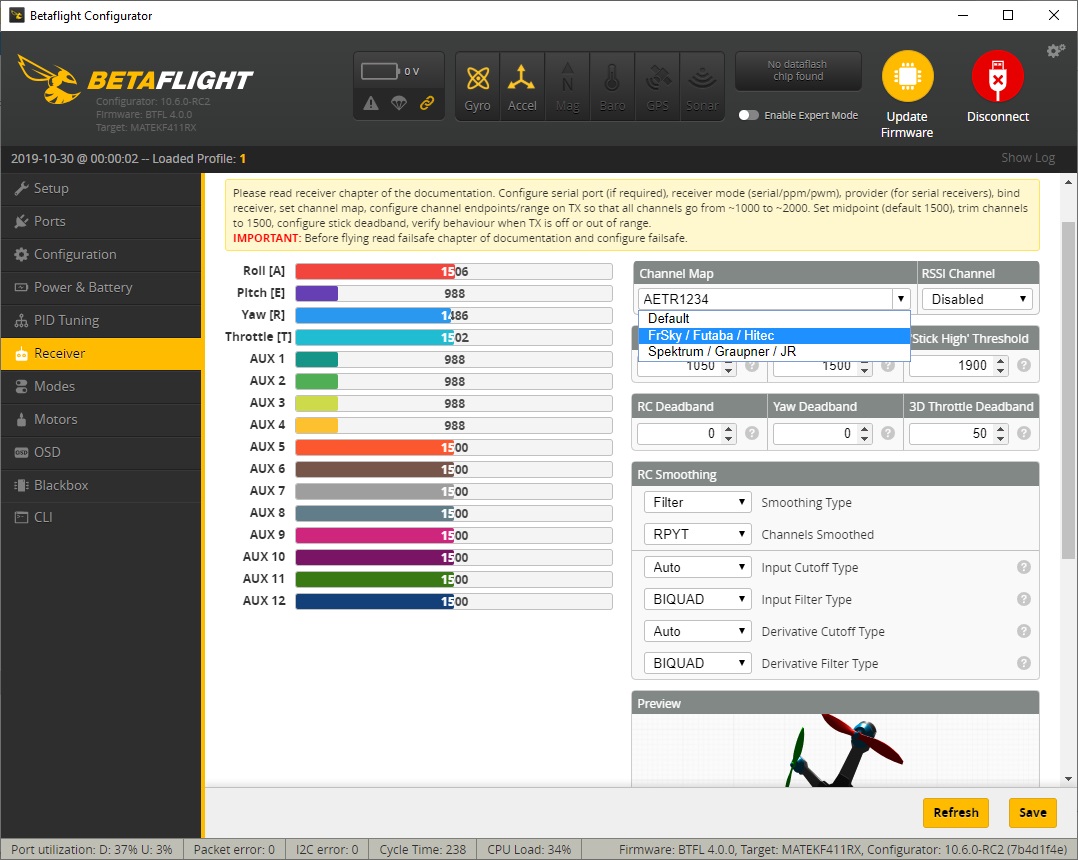1078x860 pixels.
Task: Switch to the Blackbox tab
Action: tap(101, 485)
